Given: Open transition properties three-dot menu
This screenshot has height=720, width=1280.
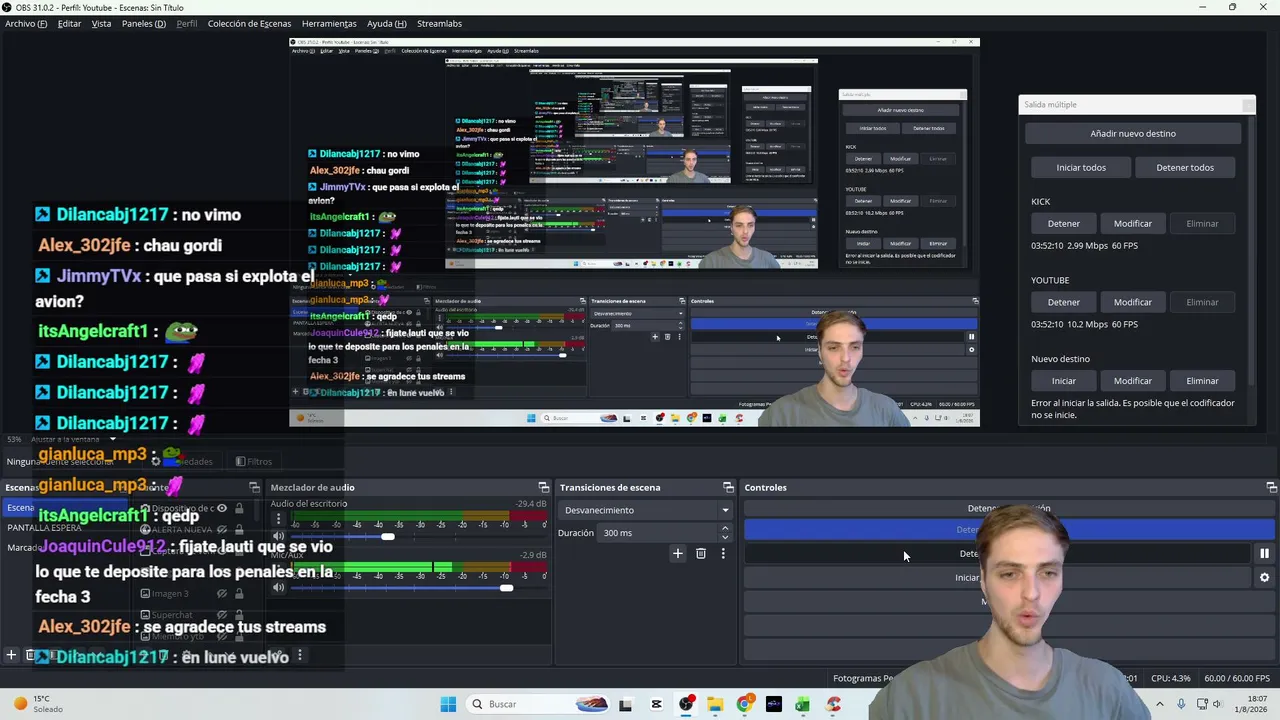Looking at the screenshot, I should (x=723, y=554).
